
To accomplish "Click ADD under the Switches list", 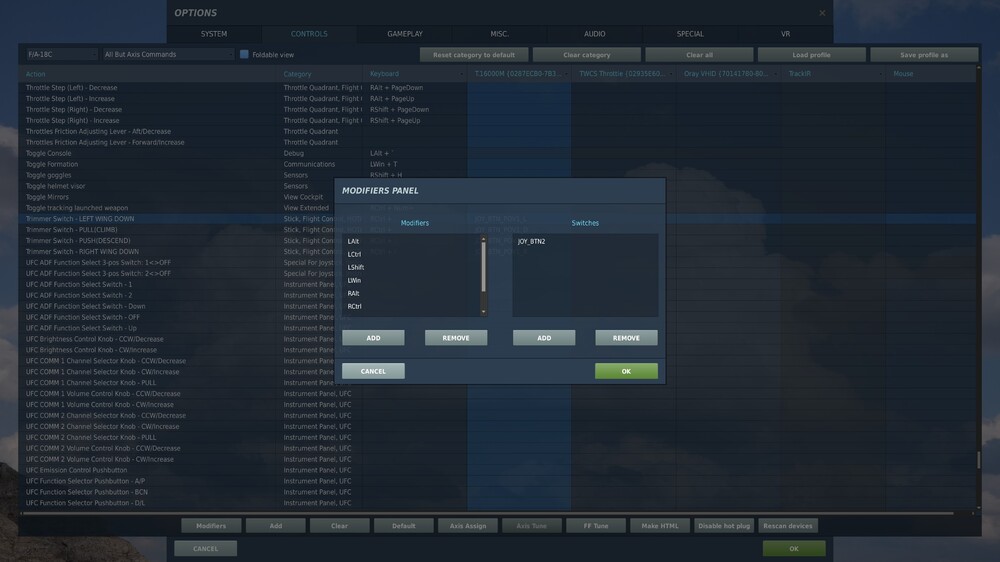I will pyautogui.click(x=544, y=338).
